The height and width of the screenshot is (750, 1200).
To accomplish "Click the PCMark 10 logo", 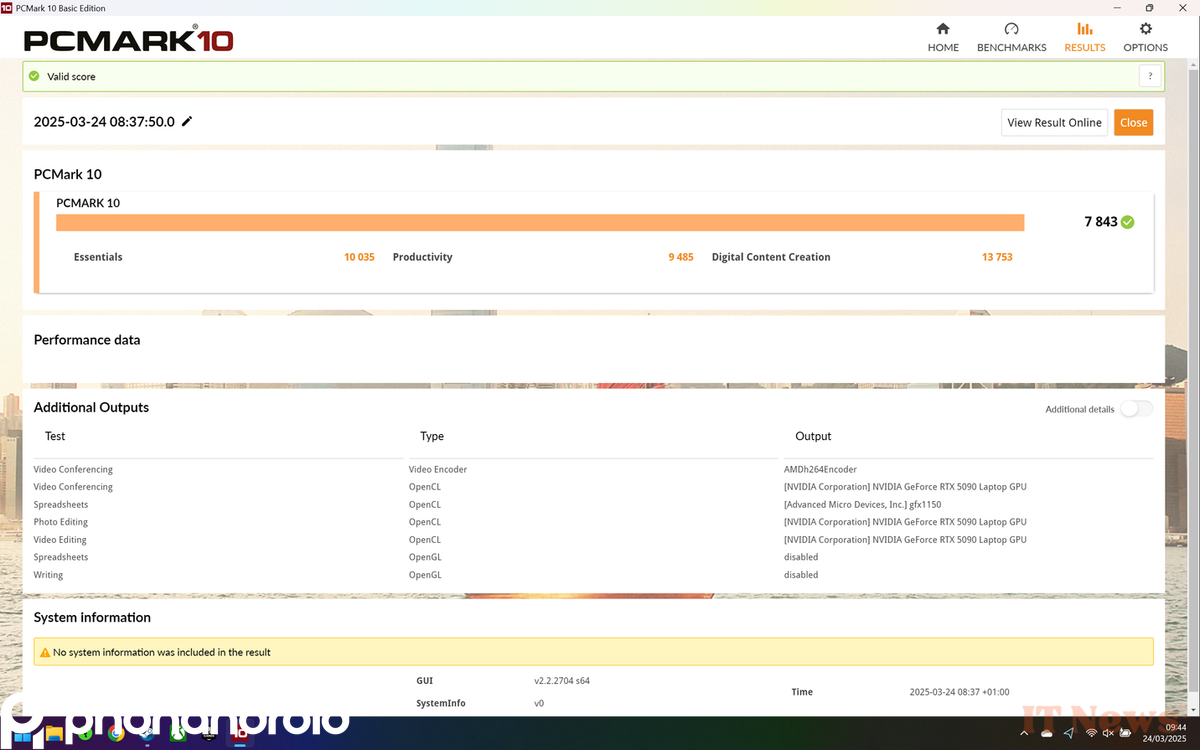I will pyautogui.click(x=129, y=40).
